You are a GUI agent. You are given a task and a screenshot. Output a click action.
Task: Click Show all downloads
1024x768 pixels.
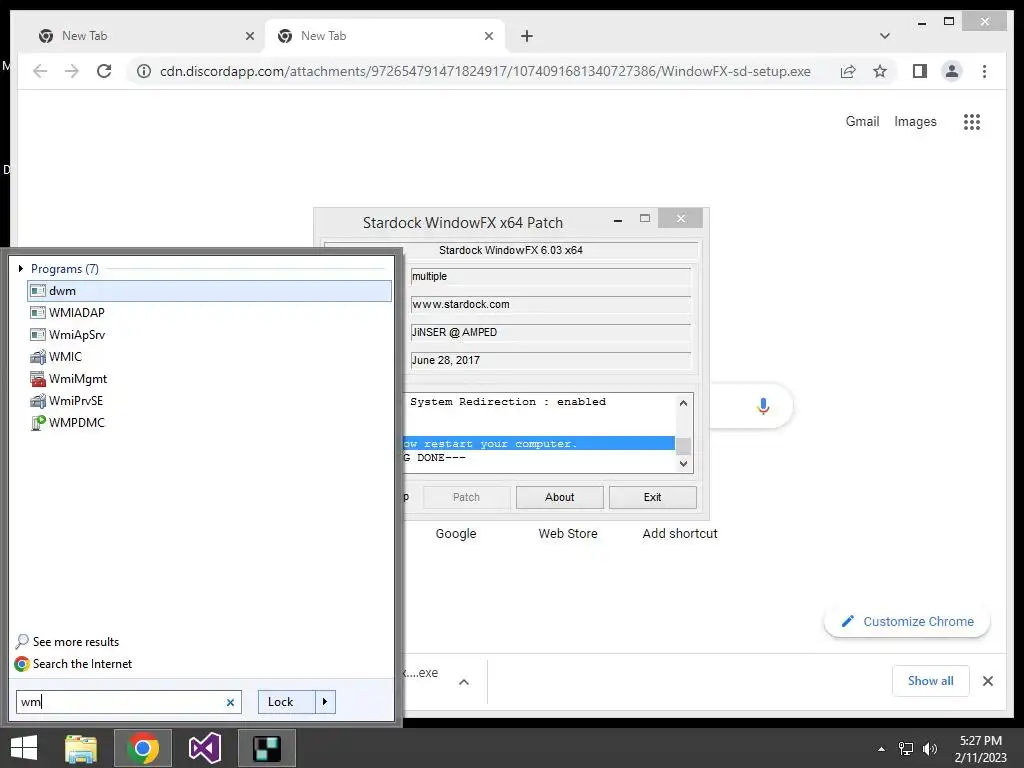pyautogui.click(x=931, y=681)
